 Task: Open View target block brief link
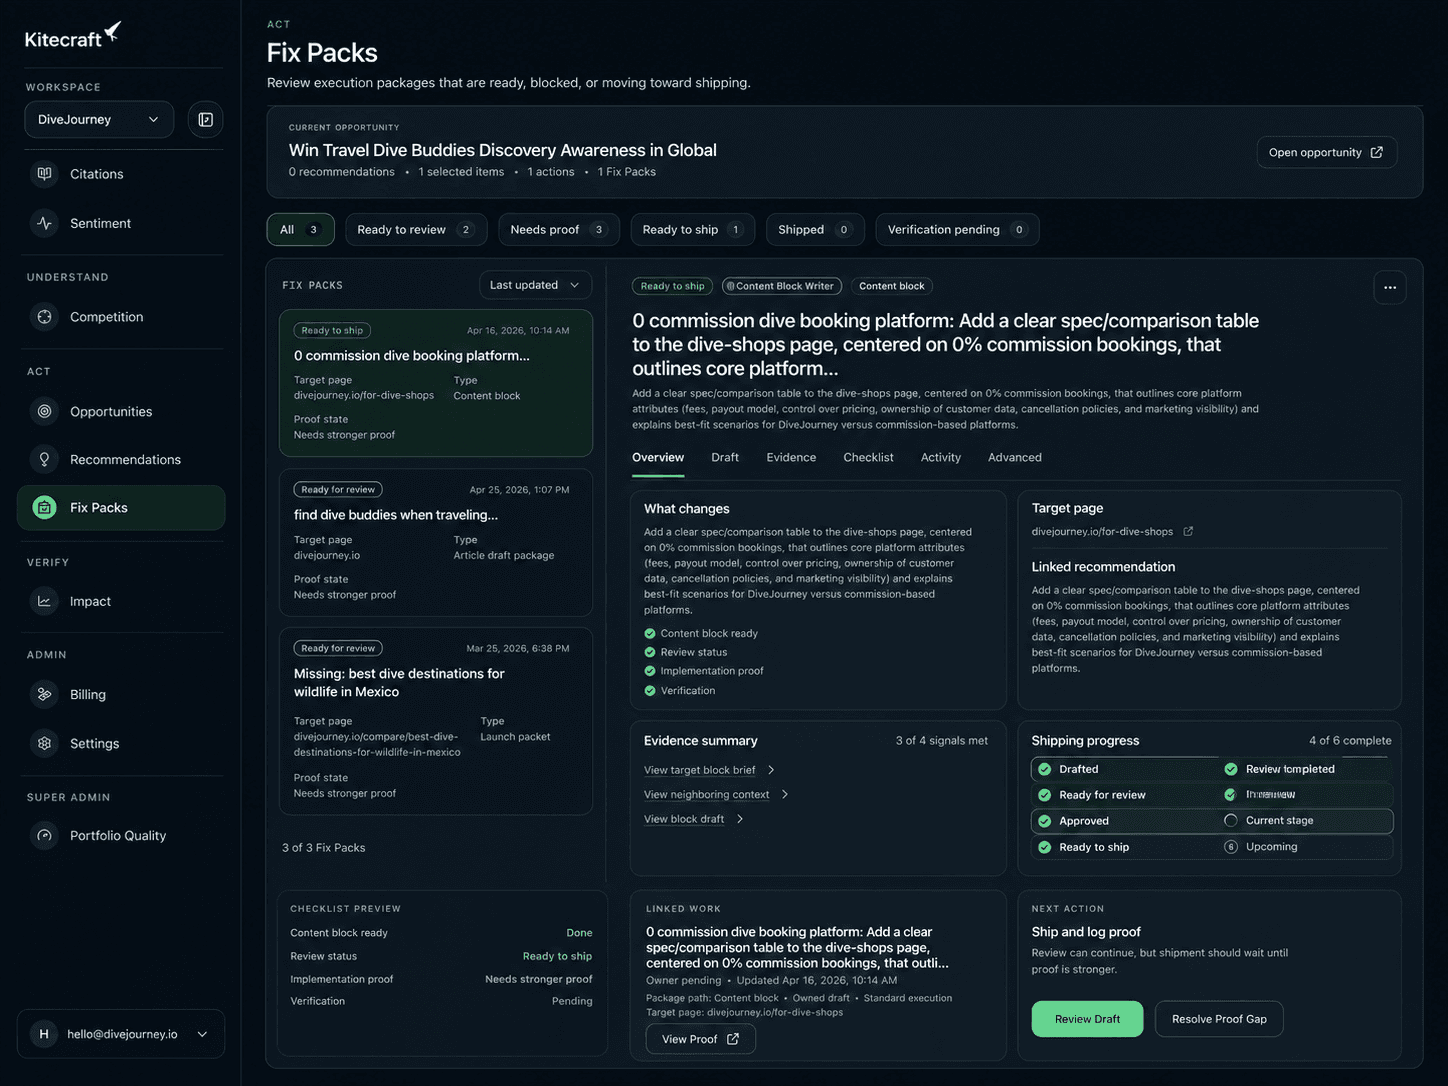tap(700, 770)
